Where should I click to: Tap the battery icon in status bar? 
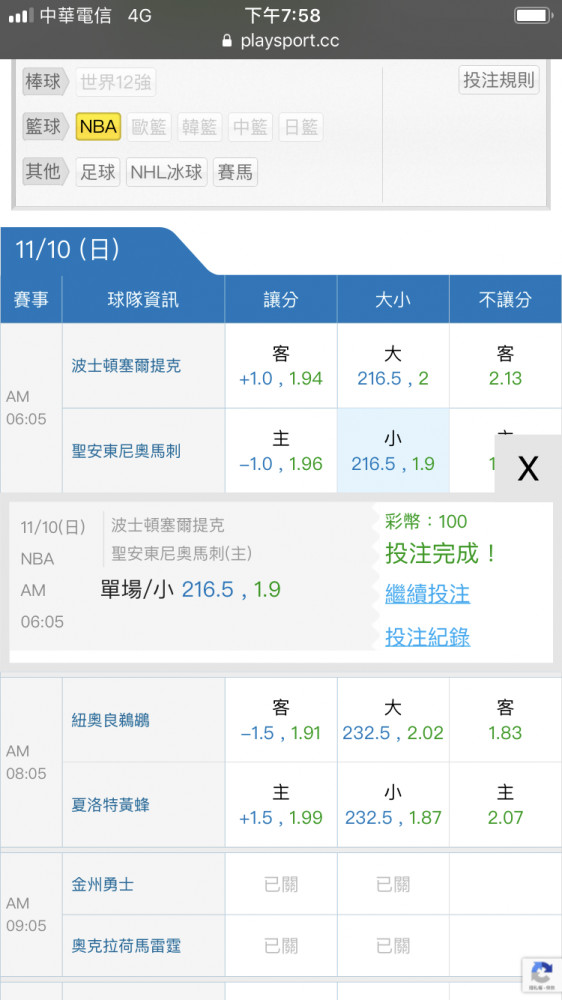[x=533, y=15]
